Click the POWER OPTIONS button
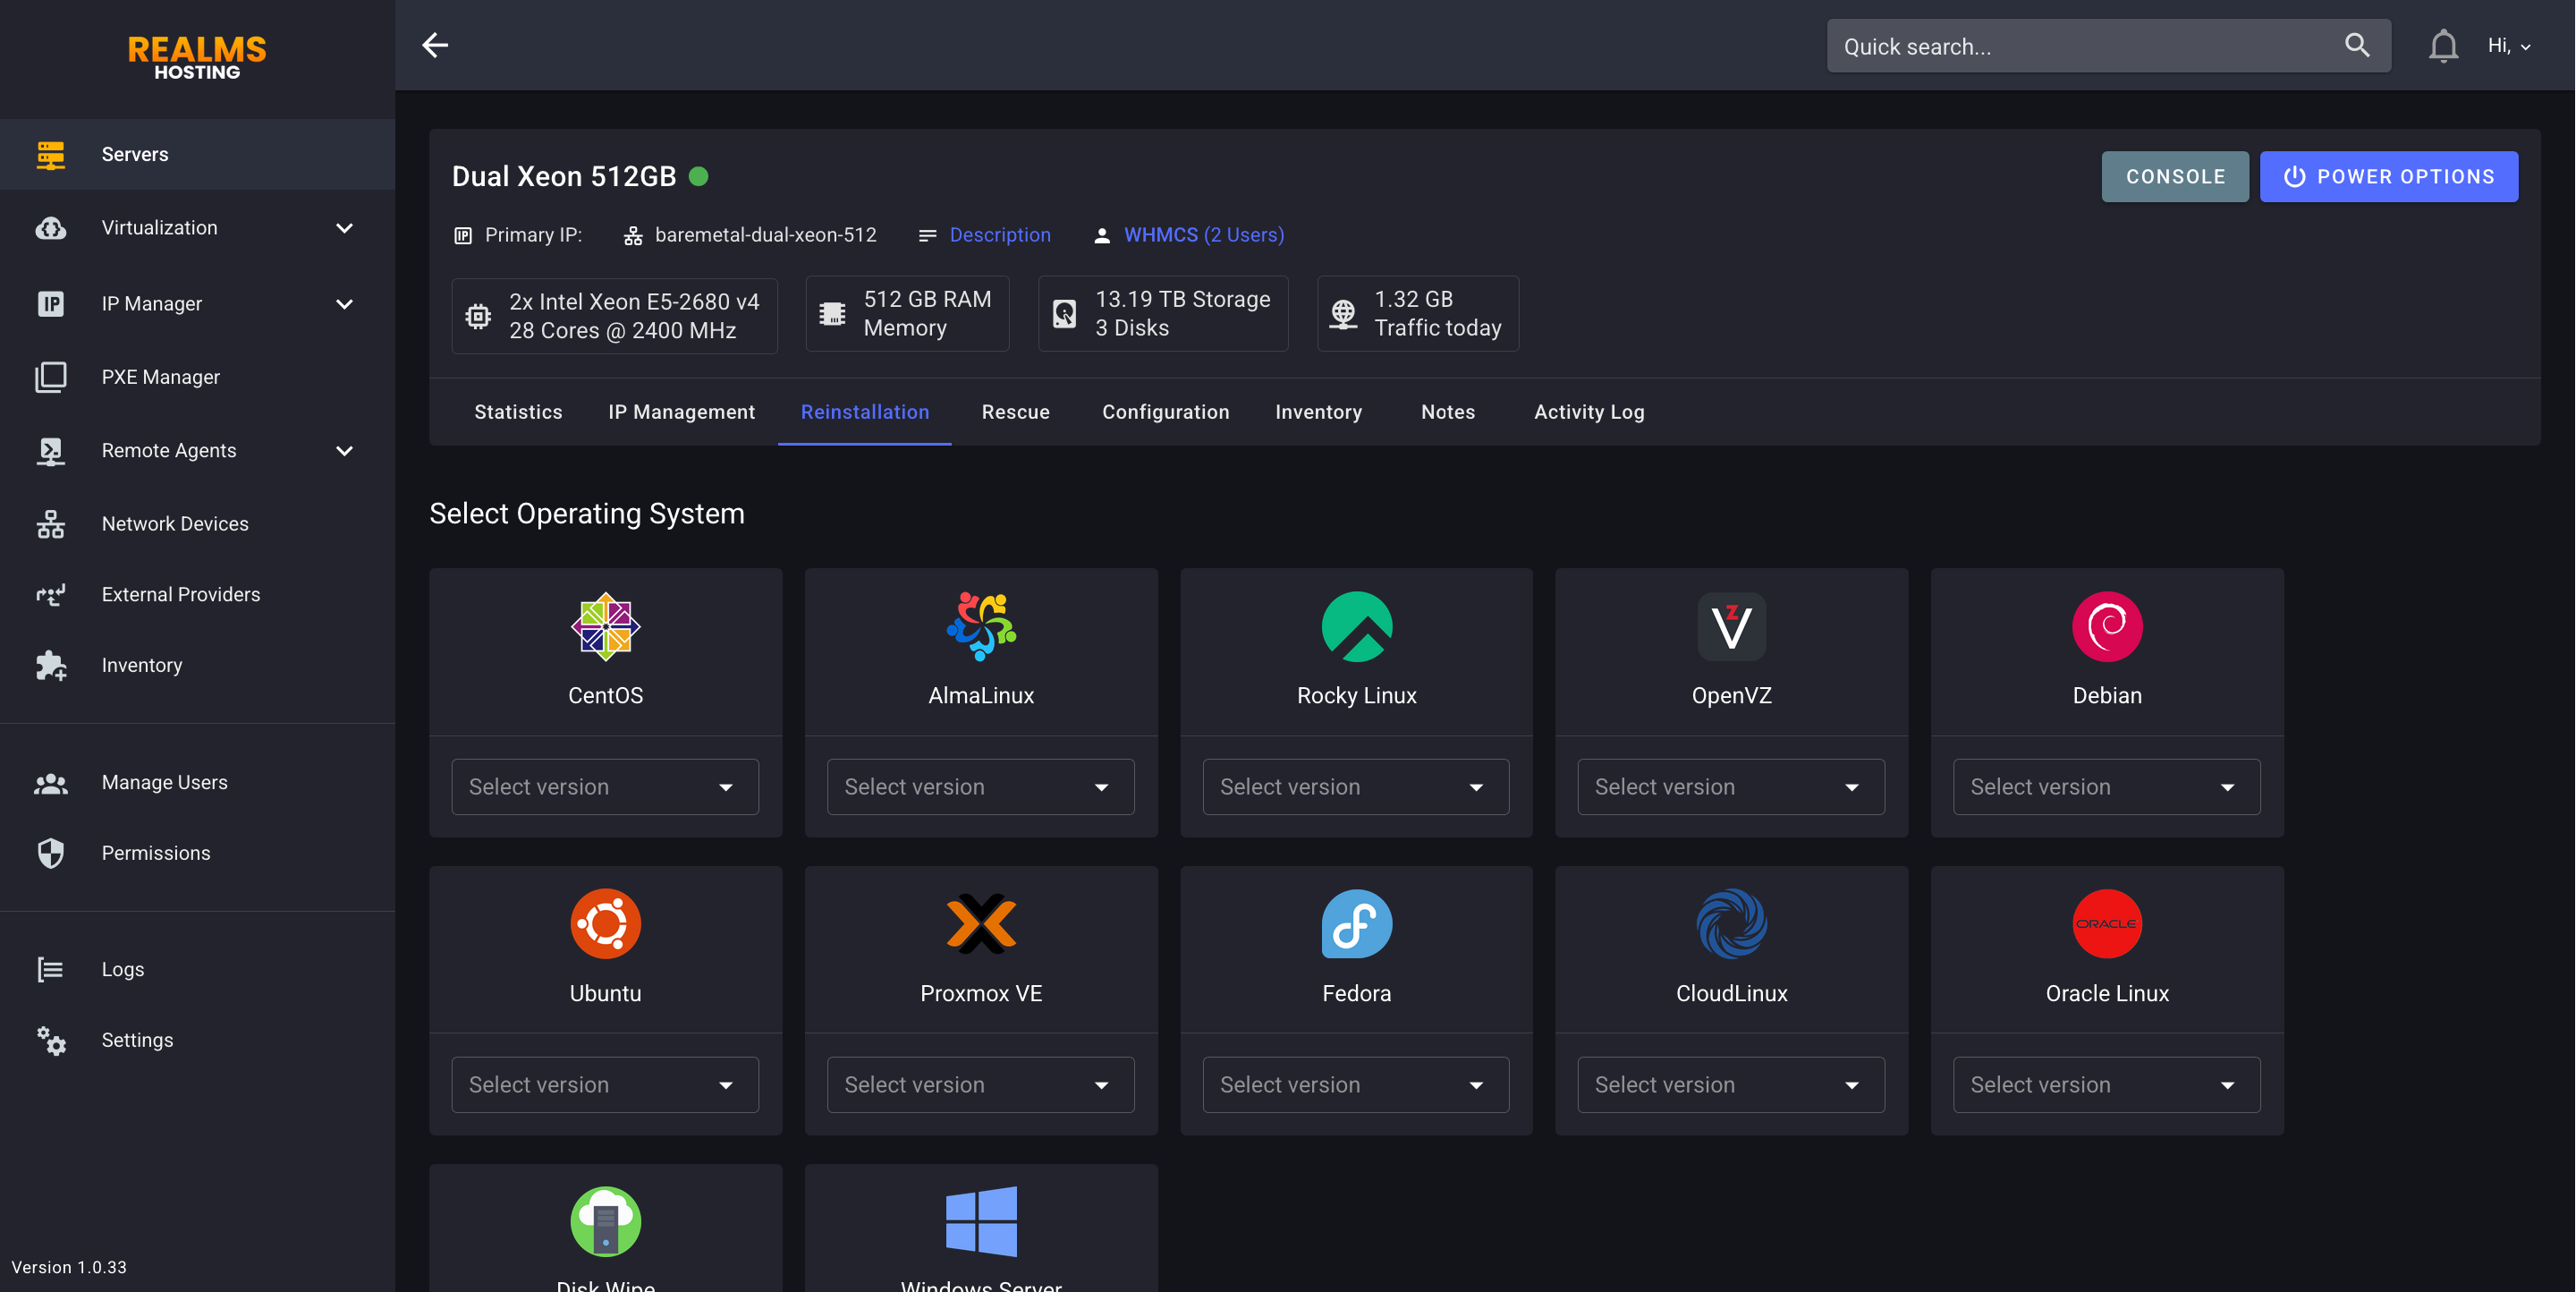Image resolution: width=2576 pixels, height=1292 pixels. 2389,177
